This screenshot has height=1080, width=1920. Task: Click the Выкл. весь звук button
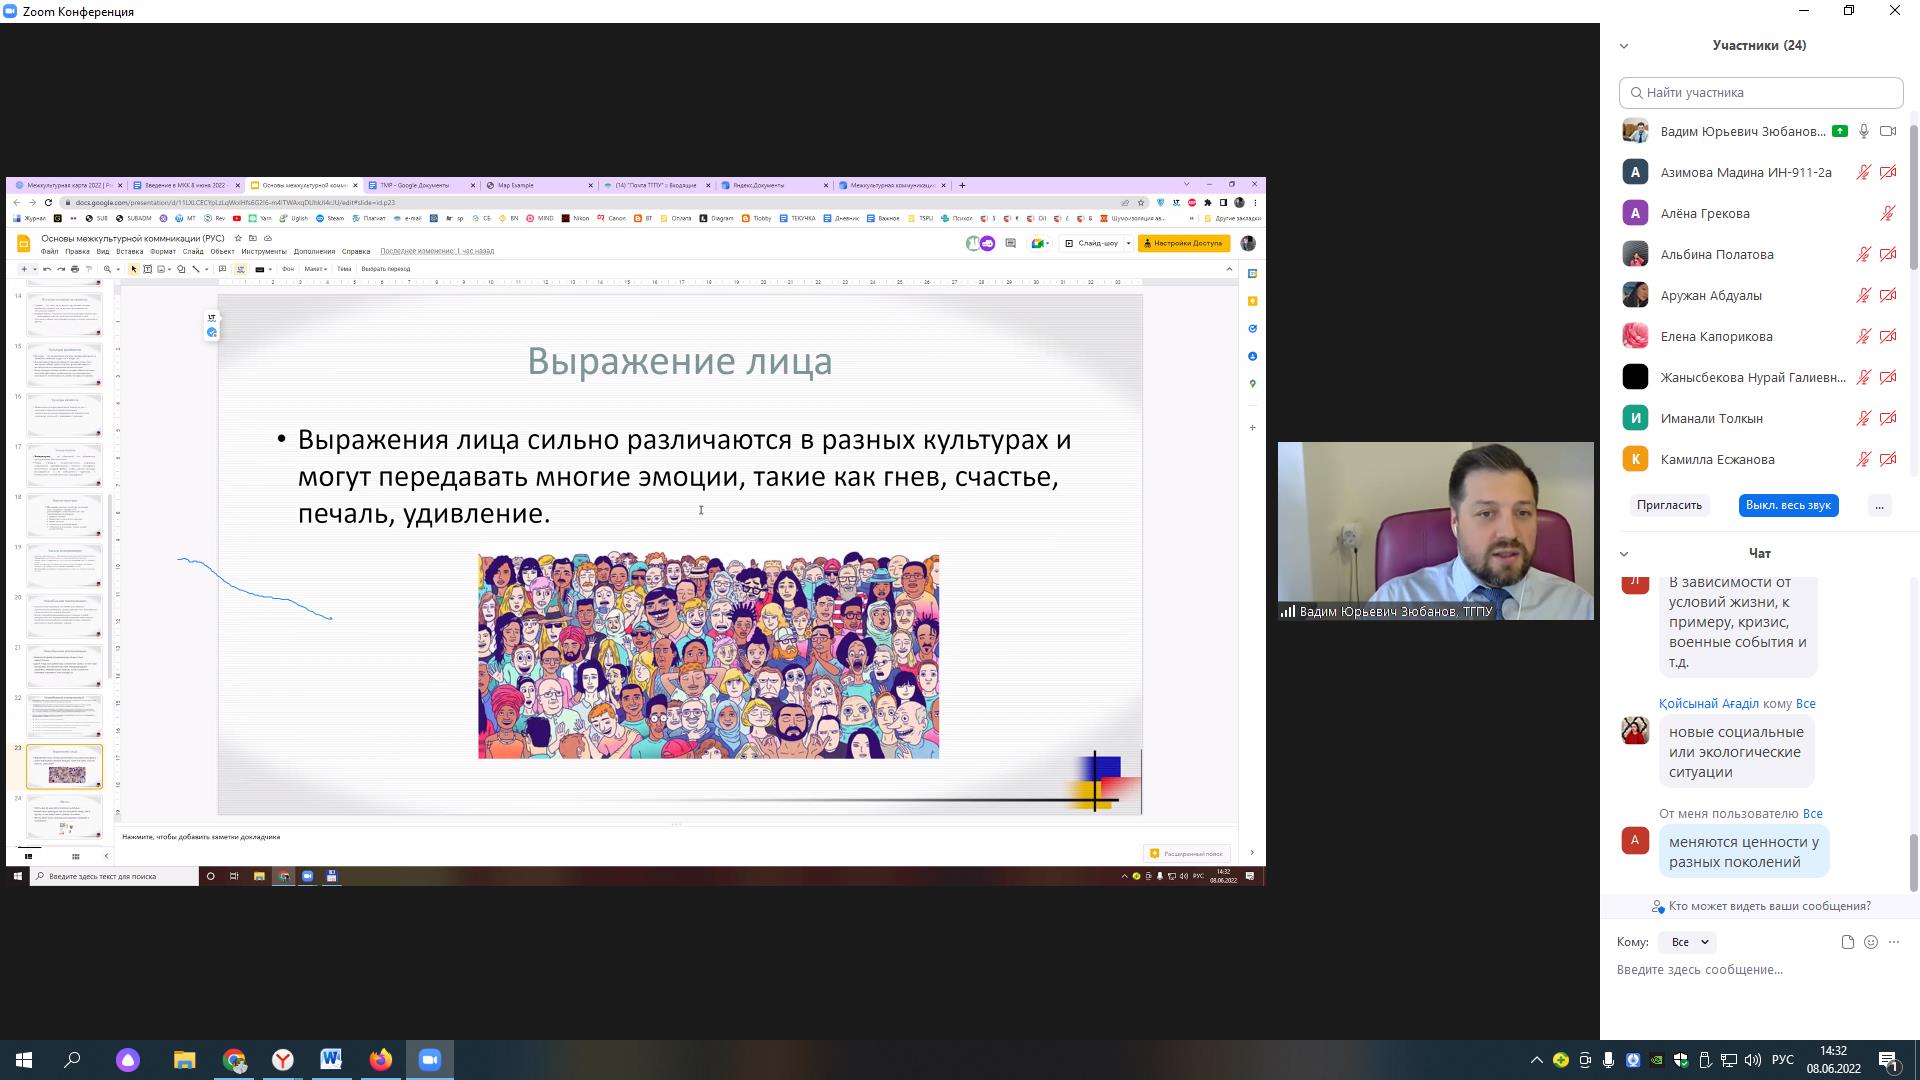(1788, 506)
